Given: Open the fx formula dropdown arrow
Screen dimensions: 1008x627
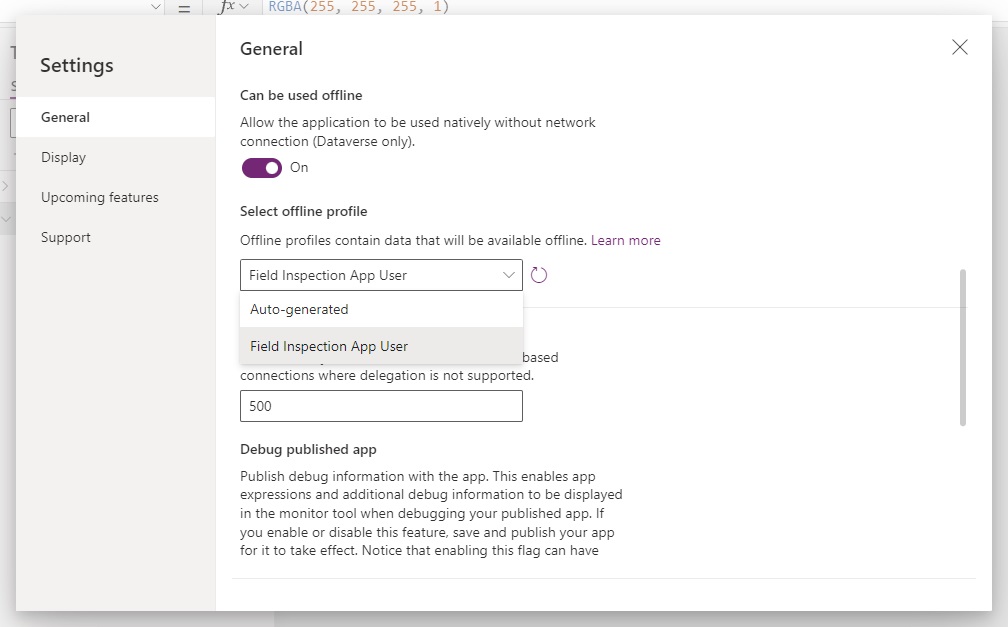Looking at the screenshot, I should pyautogui.click(x=243, y=7).
